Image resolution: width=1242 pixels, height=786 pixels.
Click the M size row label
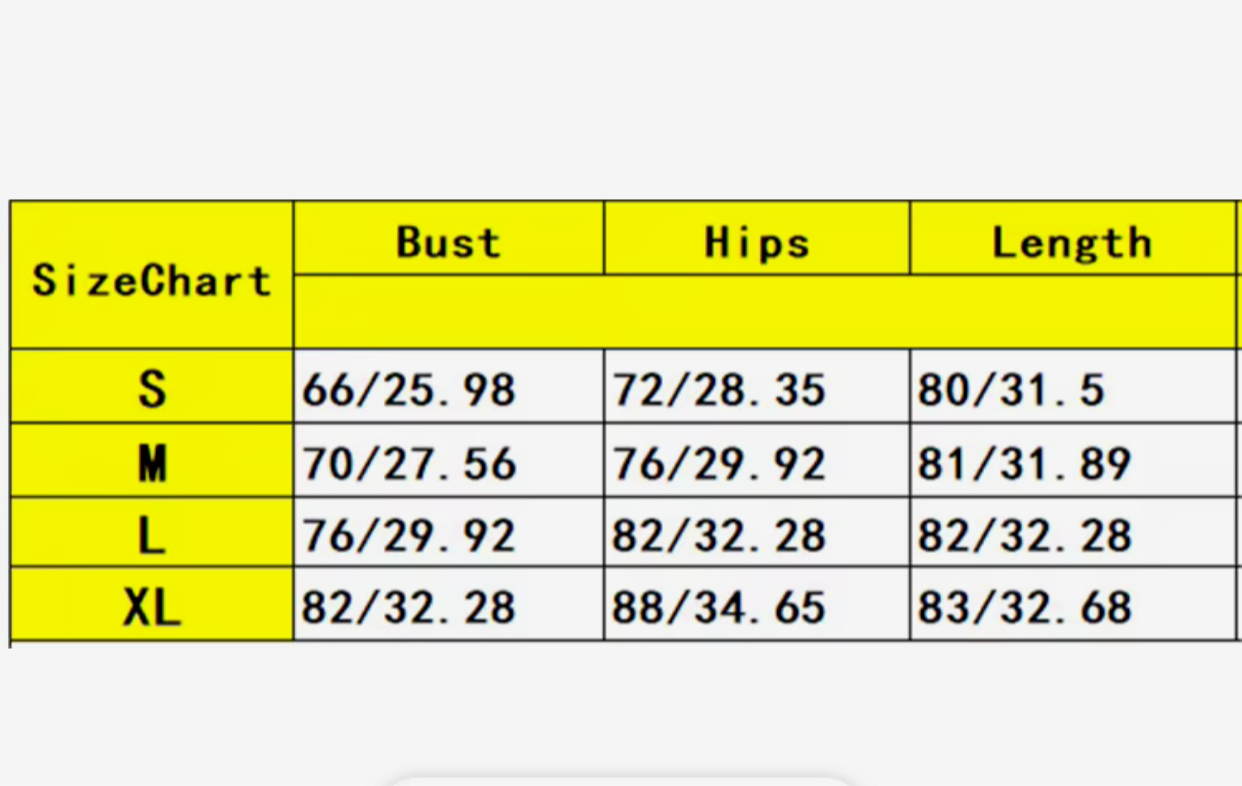pyautogui.click(x=152, y=463)
